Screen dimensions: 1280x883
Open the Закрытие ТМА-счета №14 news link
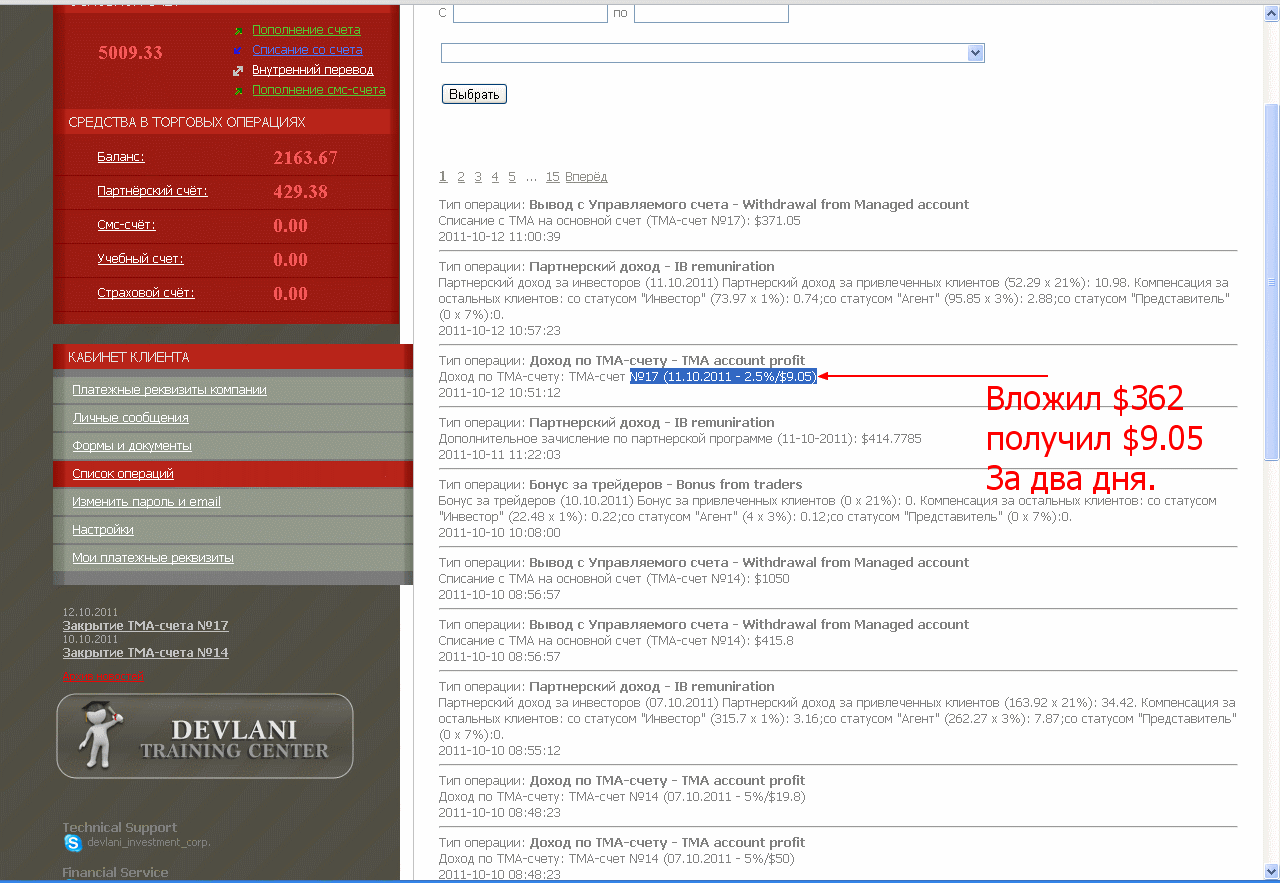(146, 653)
